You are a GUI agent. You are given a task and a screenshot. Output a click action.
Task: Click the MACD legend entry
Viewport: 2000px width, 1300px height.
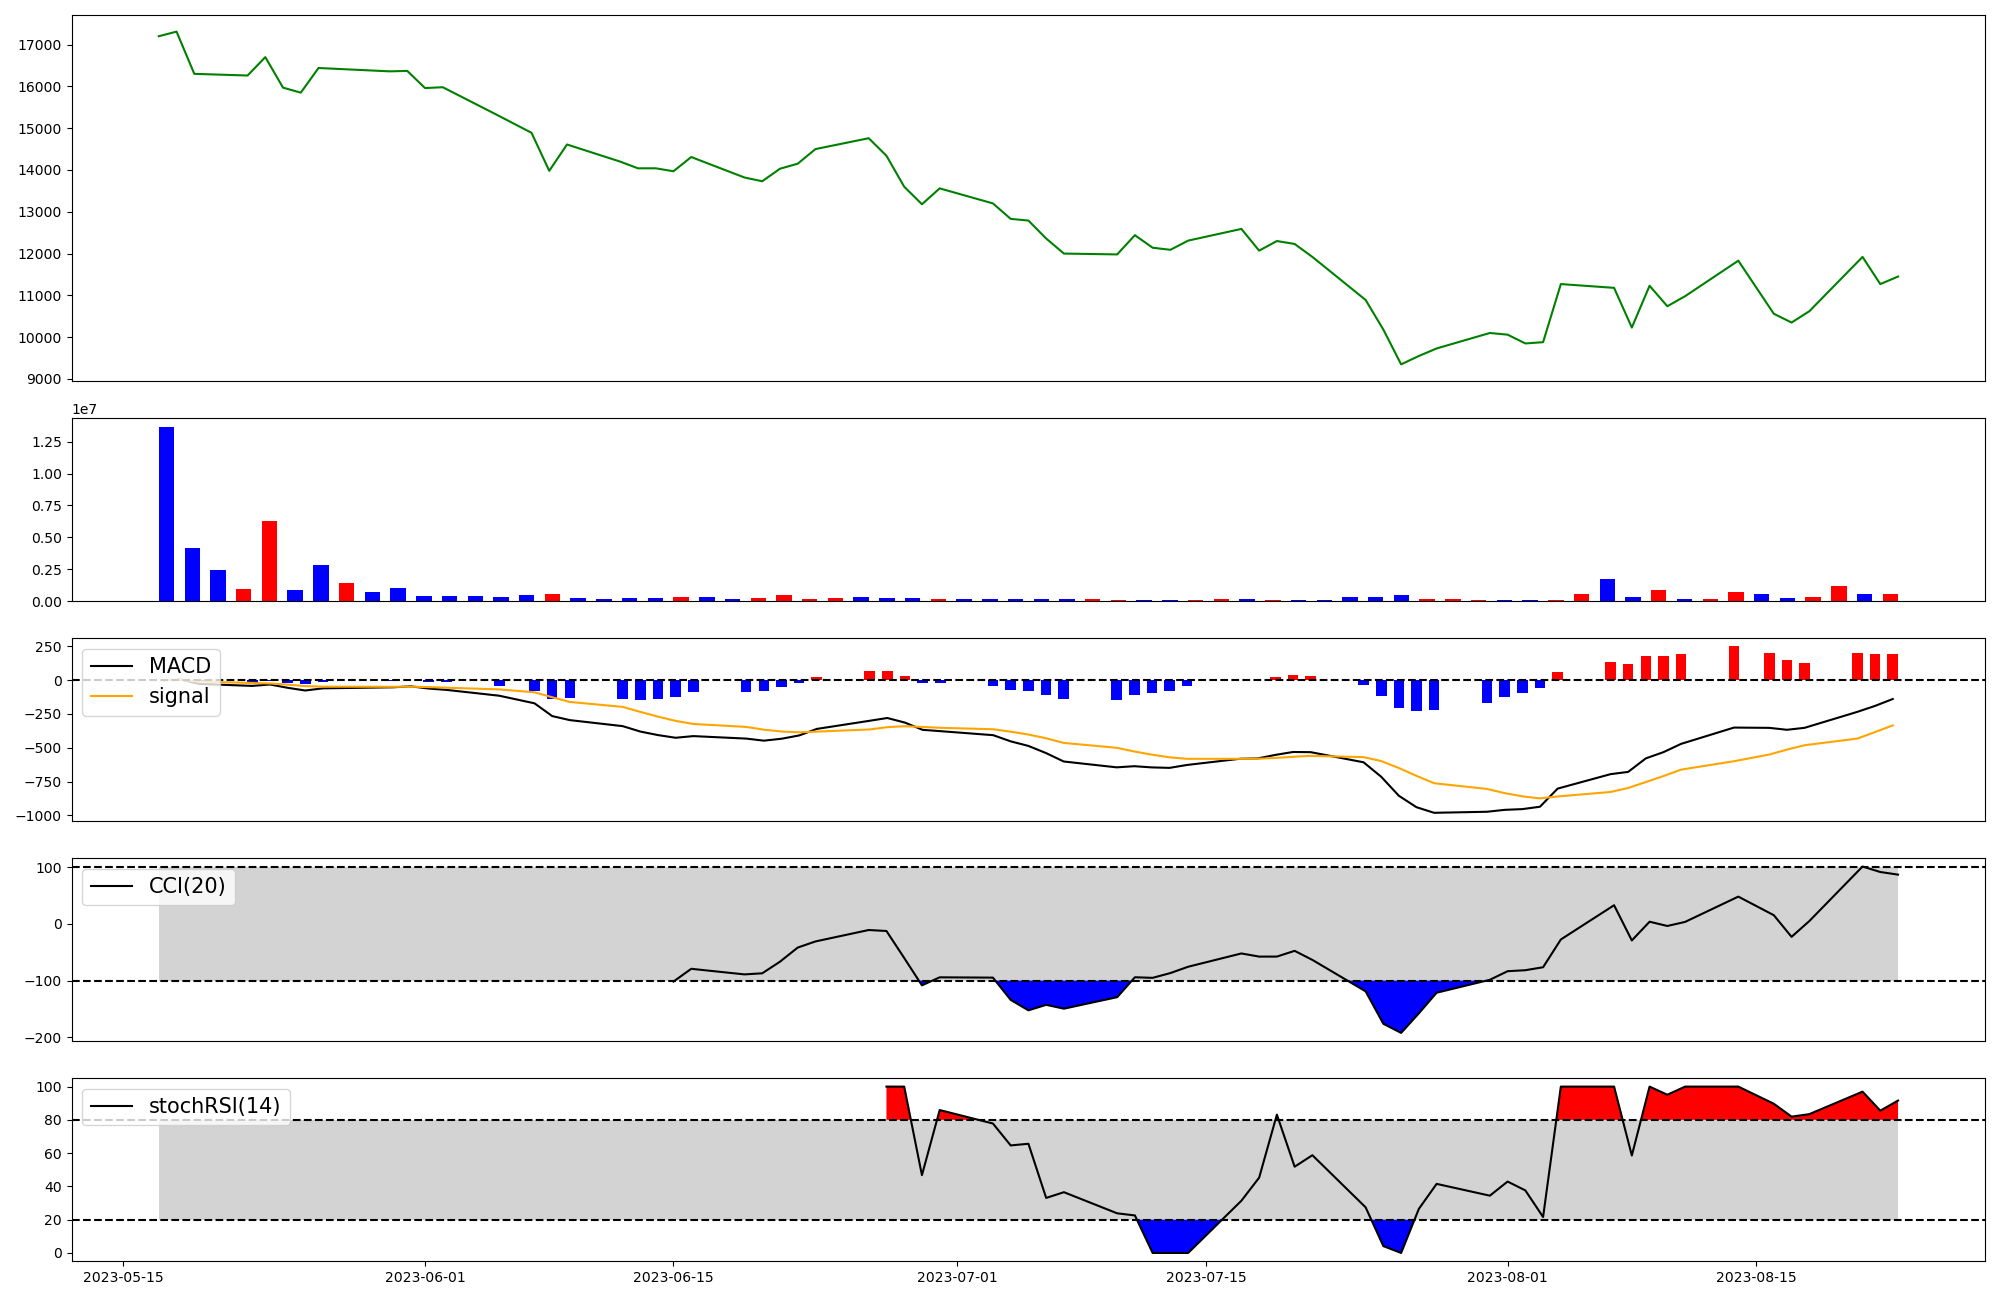tap(179, 666)
